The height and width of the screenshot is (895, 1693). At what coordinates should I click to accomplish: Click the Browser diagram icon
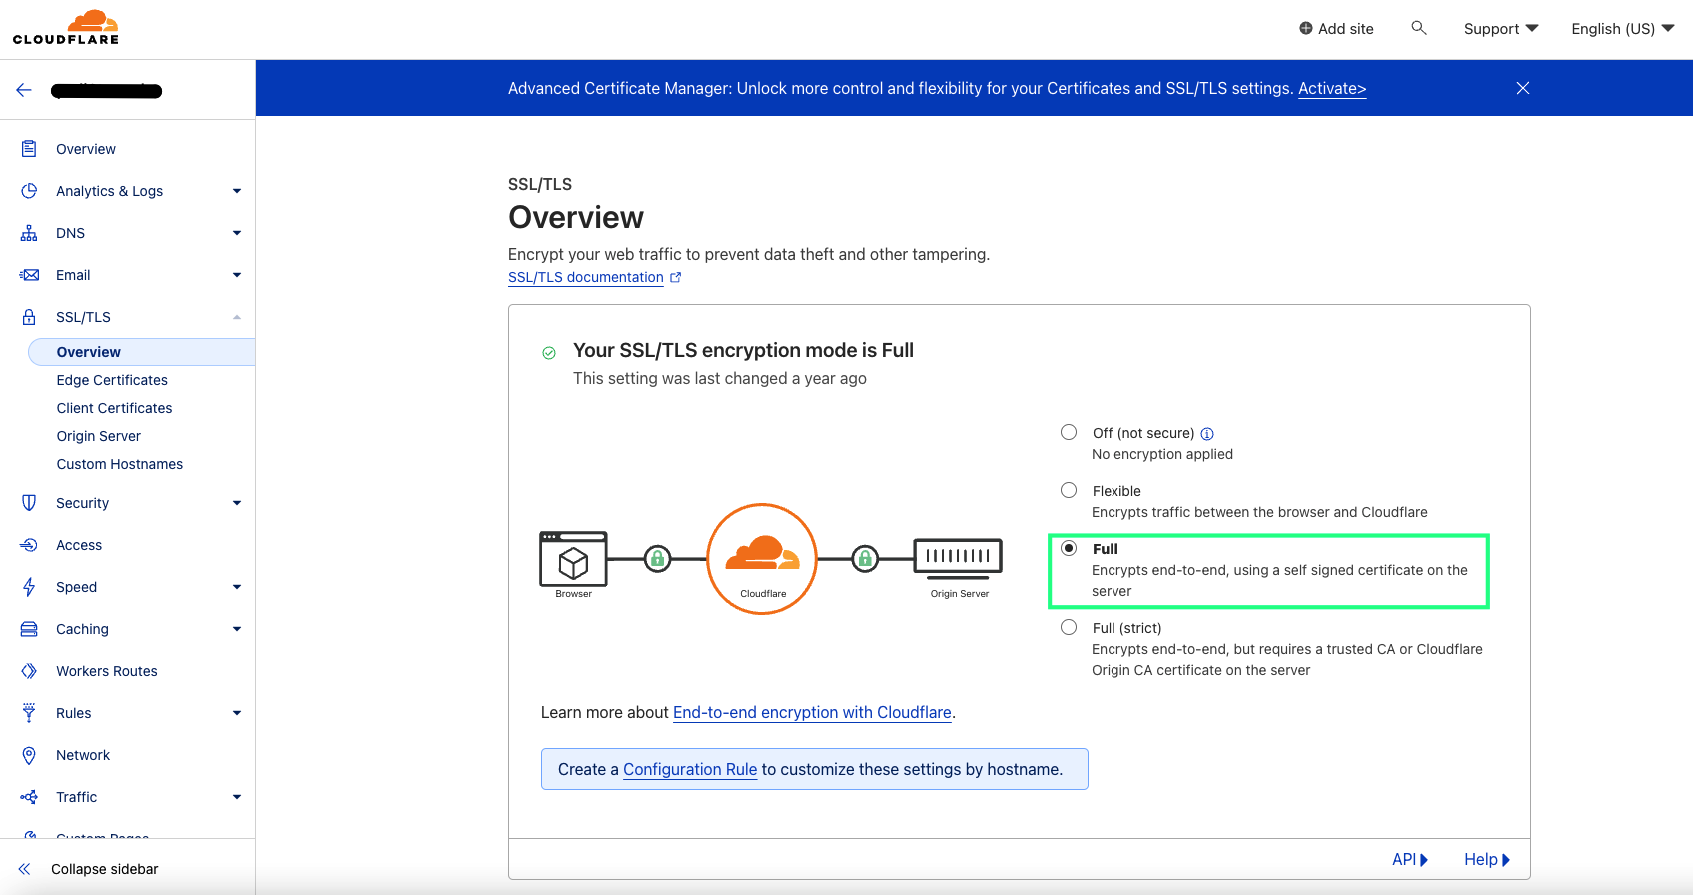tap(573, 559)
